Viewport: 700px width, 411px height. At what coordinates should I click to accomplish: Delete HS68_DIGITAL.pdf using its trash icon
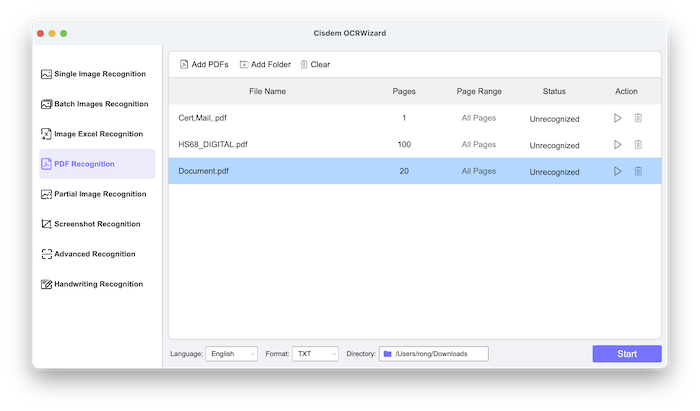(x=638, y=145)
